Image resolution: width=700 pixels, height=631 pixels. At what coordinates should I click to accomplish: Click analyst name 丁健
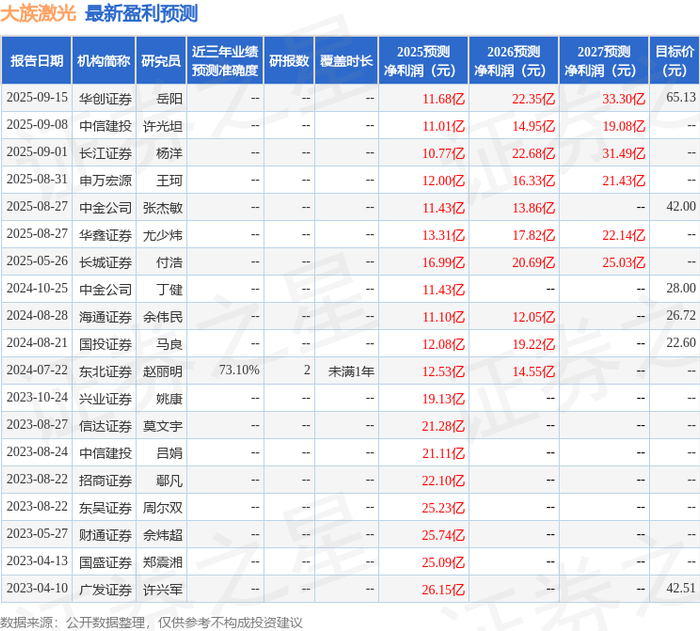tap(169, 289)
